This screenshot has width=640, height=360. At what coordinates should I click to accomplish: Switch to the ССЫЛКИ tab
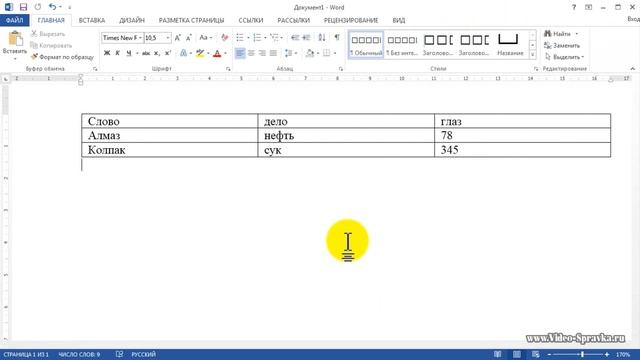(251, 20)
